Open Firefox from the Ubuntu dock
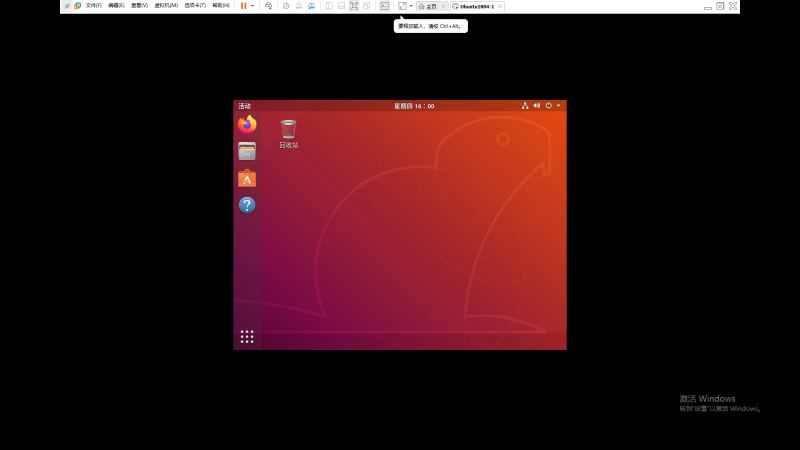The image size is (800, 450). [x=247, y=125]
